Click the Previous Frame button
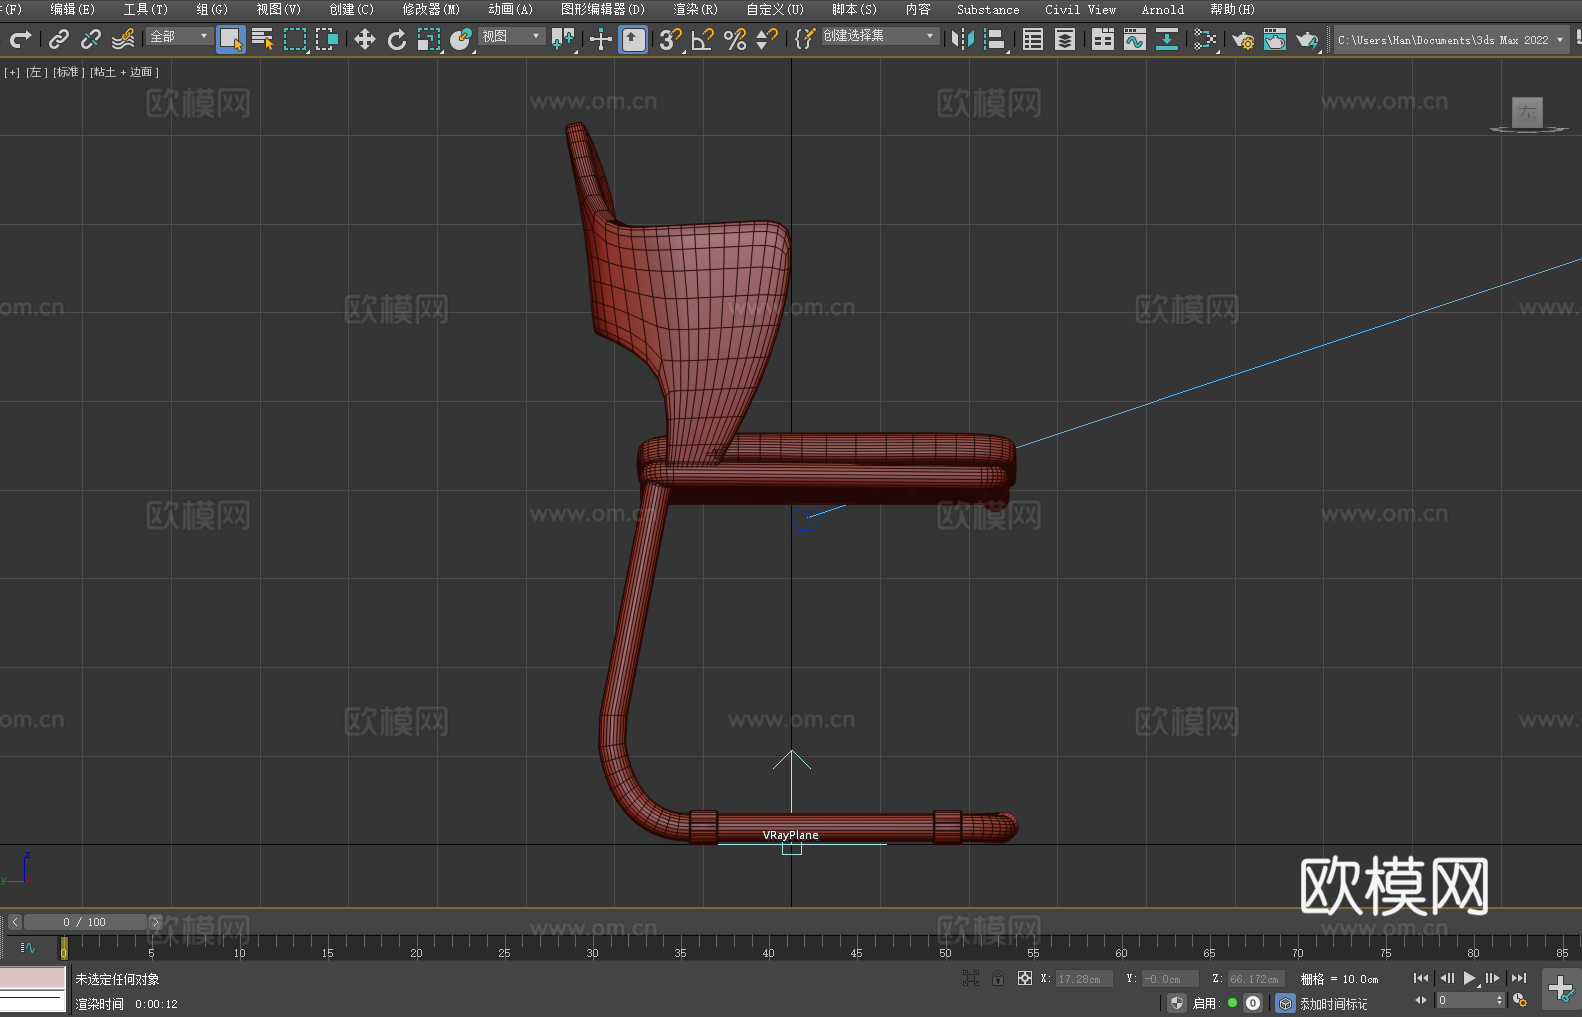Screen dimensions: 1582x1017 (1446, 978)
